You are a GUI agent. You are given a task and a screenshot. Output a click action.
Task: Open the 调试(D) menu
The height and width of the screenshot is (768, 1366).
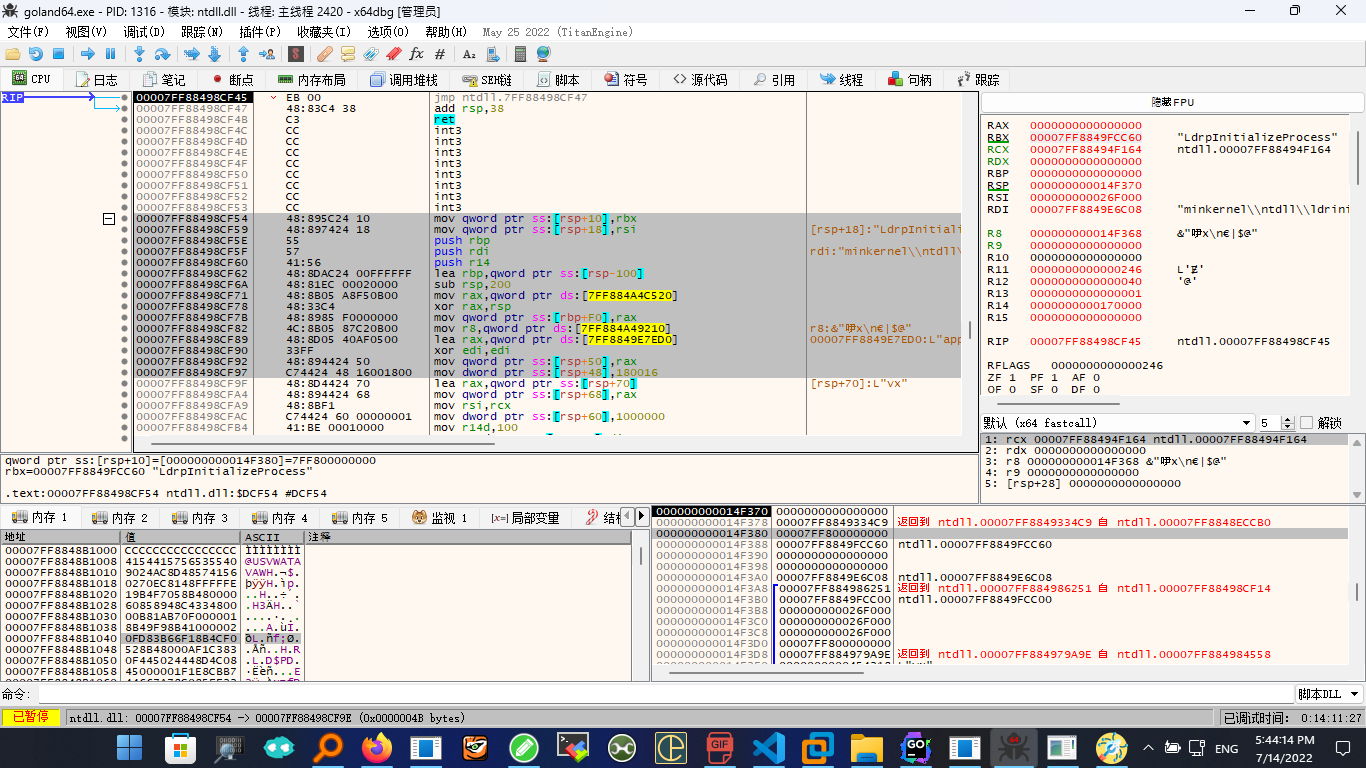[x=144, y=32]
